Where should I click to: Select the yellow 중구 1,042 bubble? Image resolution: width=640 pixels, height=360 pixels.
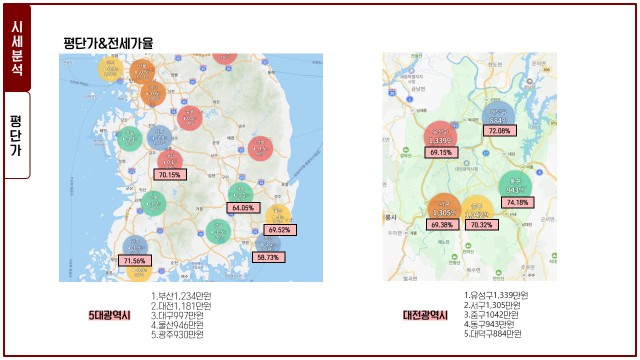click(x=478, y=209)
